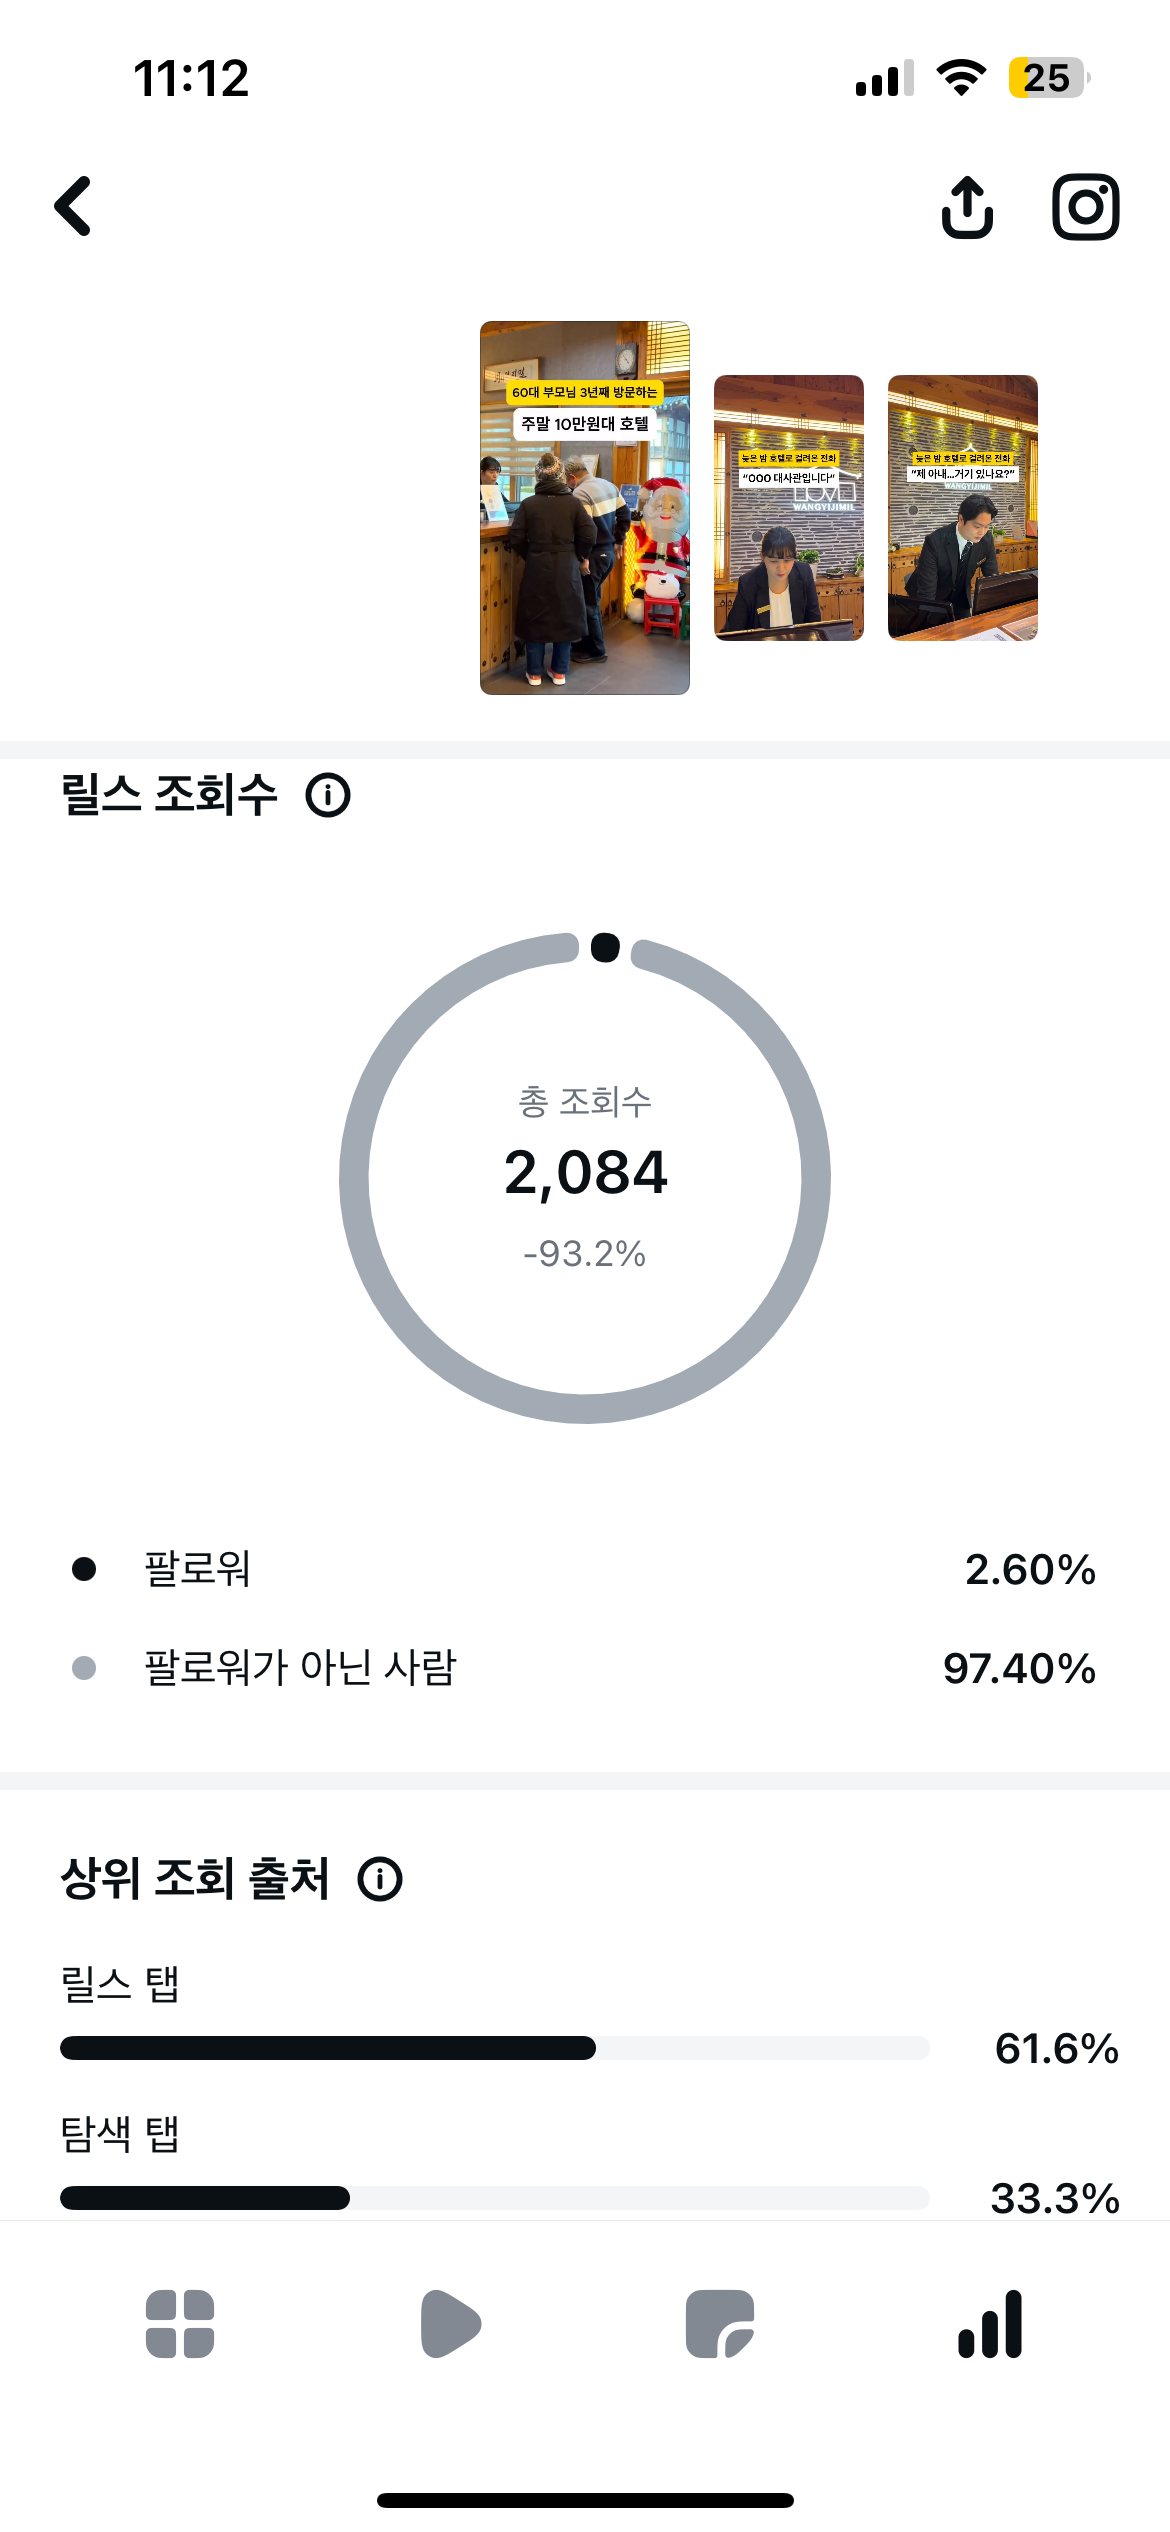The image size is (1170, 2532).
Task: Tap info icon beside 릴스 조회수
Action: [328, 796]
